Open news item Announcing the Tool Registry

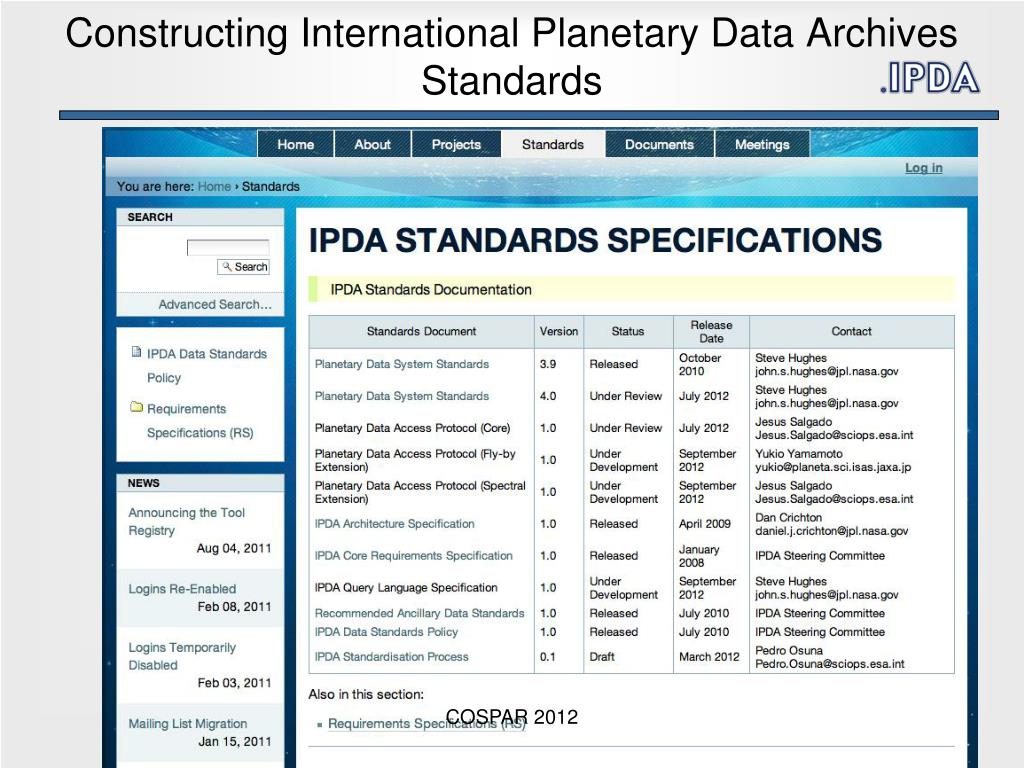coord(186,521)
